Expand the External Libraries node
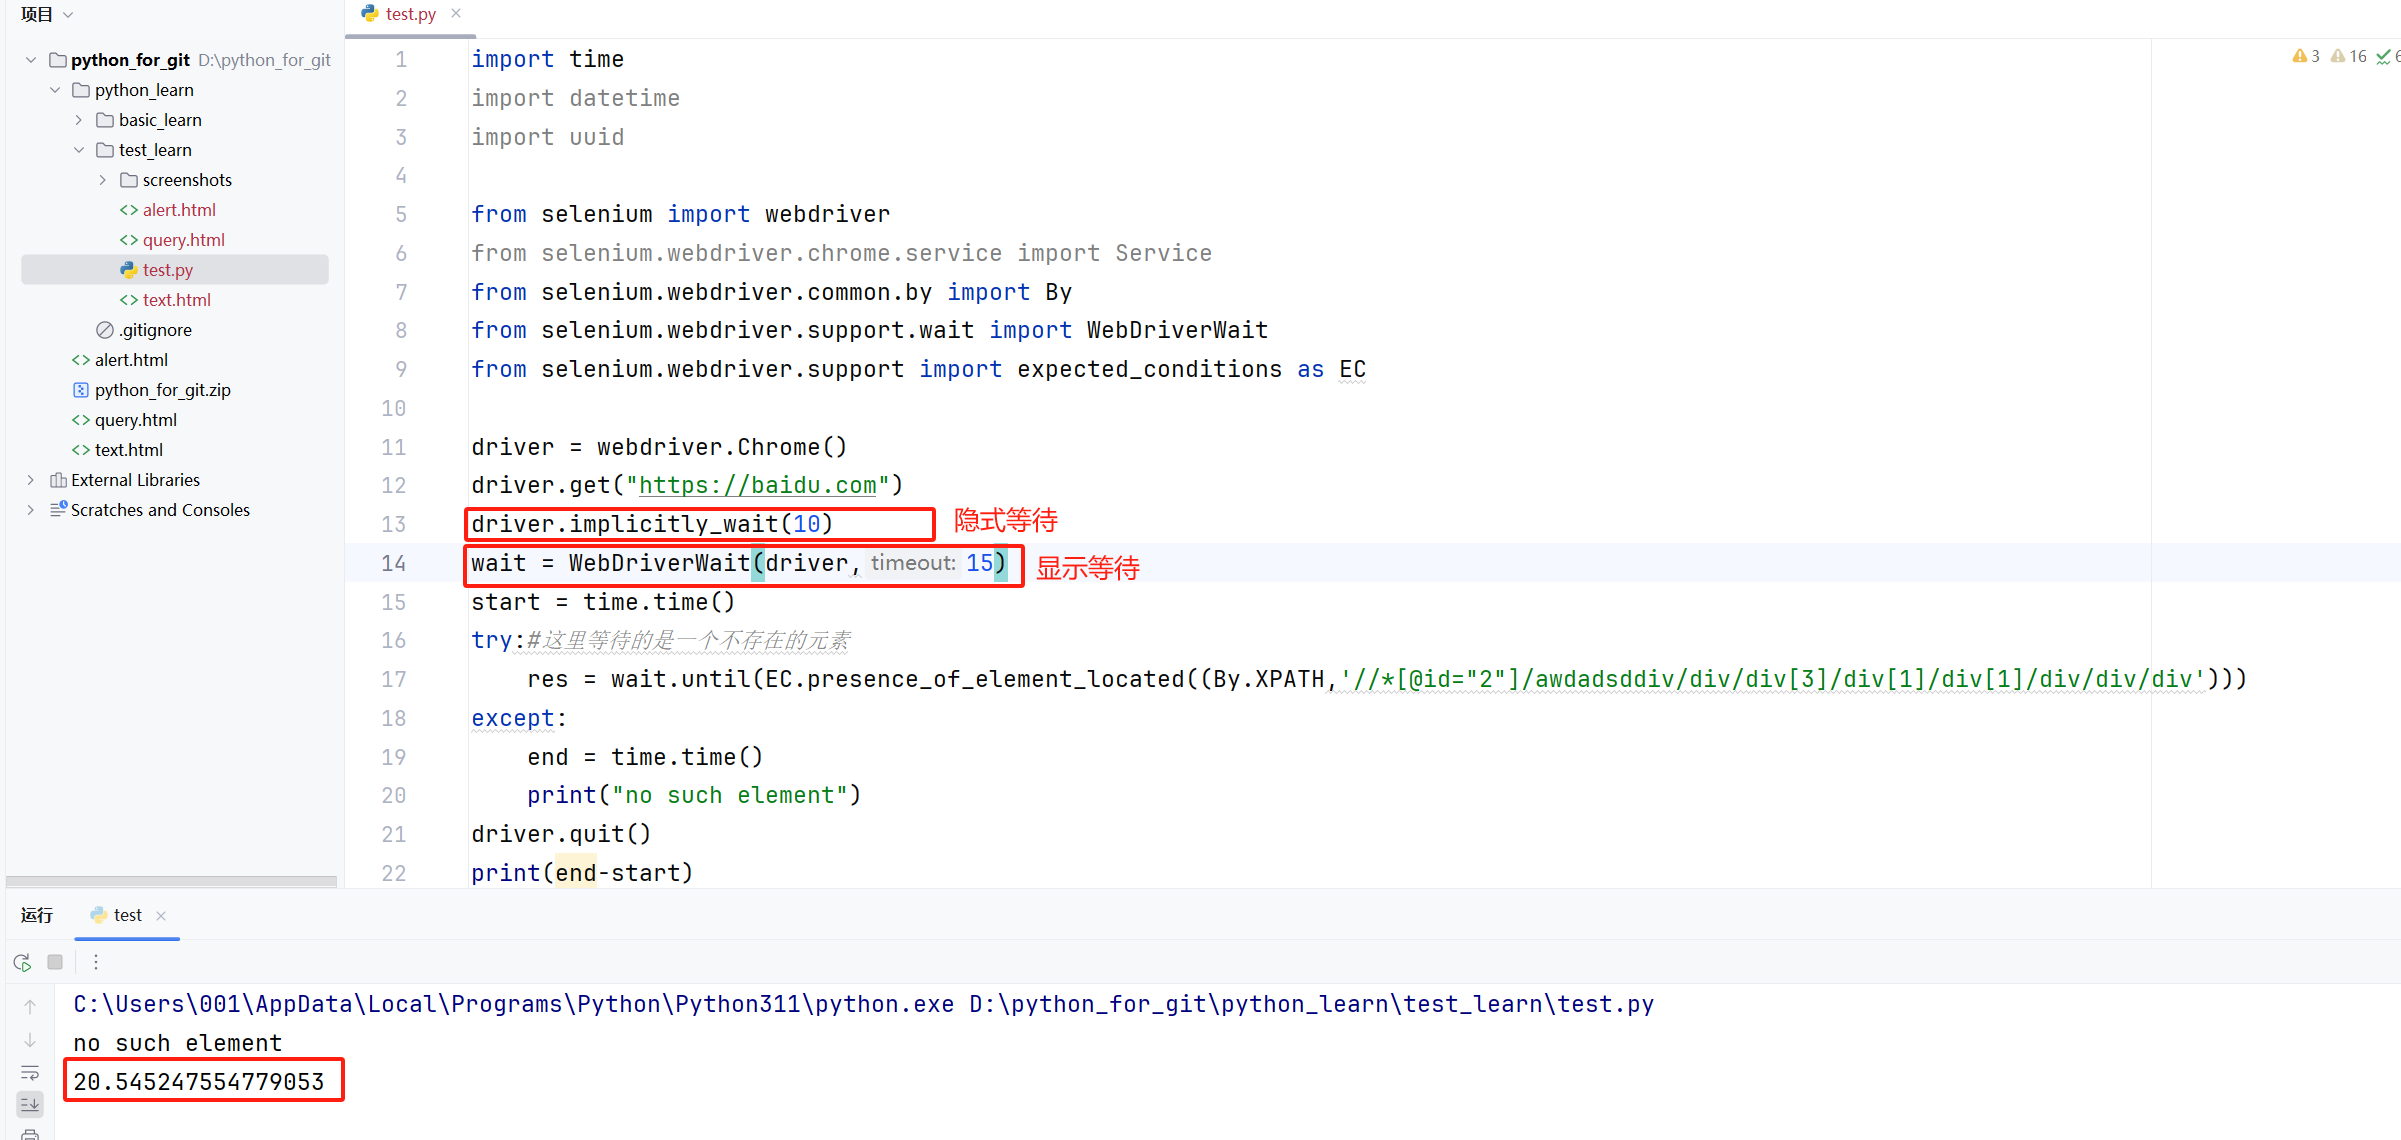The width and height of the screenshot is (2401, 1140). click(31, 480)
